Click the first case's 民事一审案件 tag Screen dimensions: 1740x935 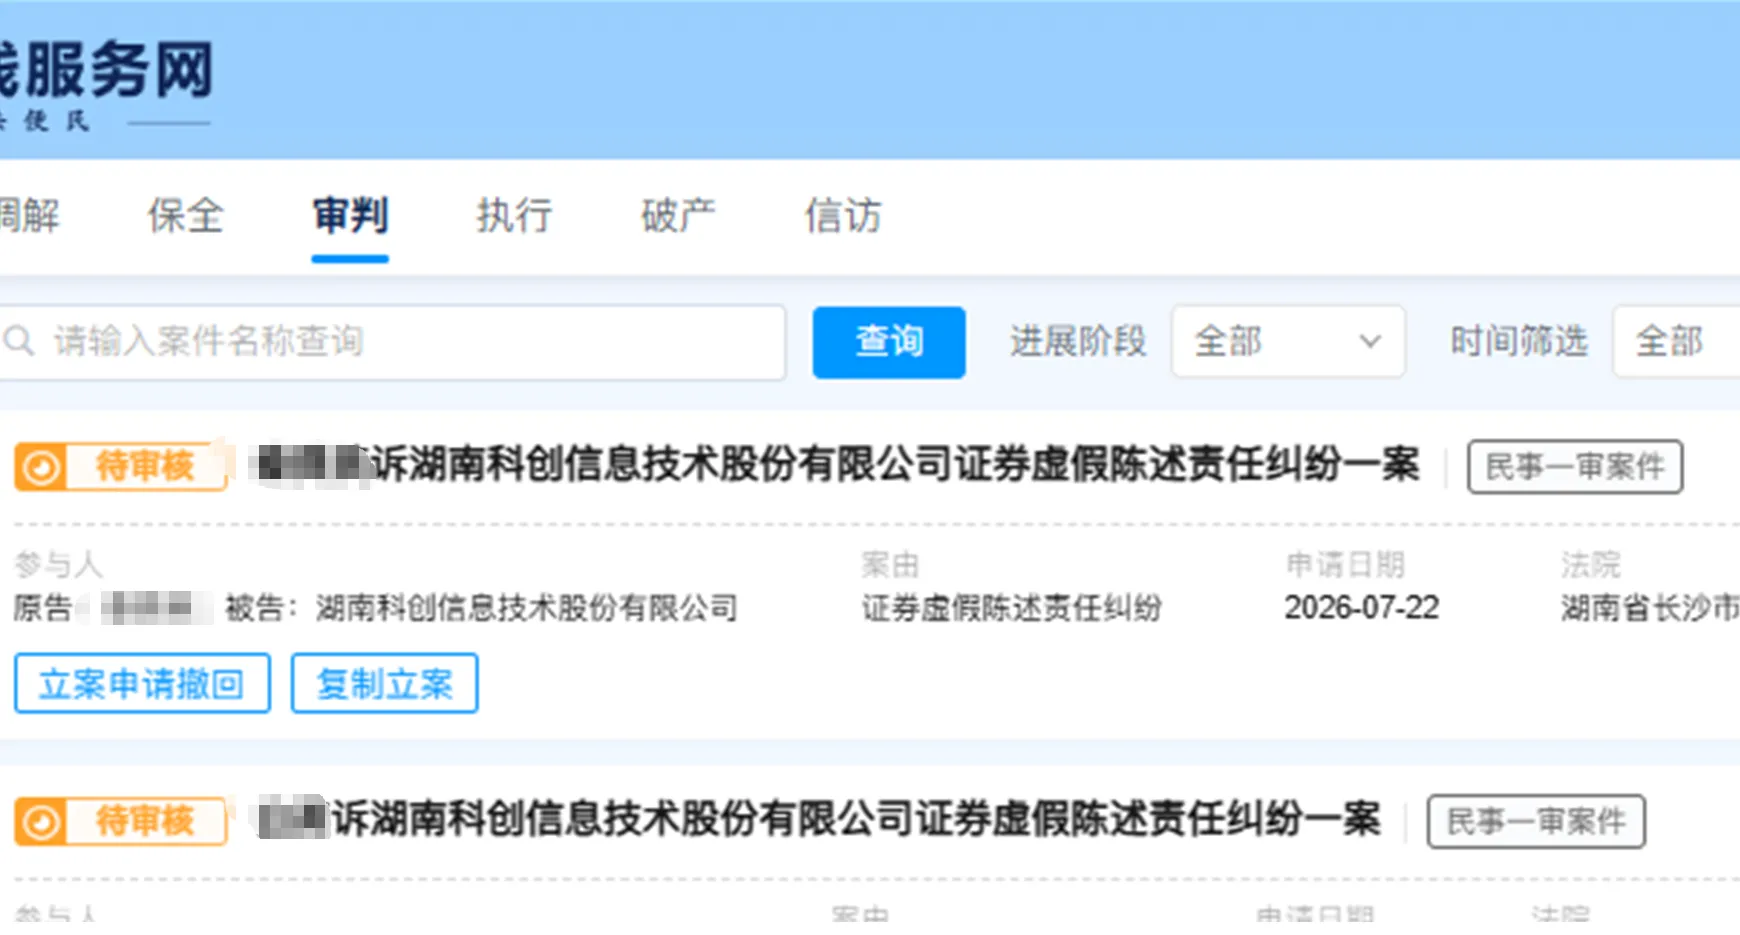click(x=1575, y=467)
